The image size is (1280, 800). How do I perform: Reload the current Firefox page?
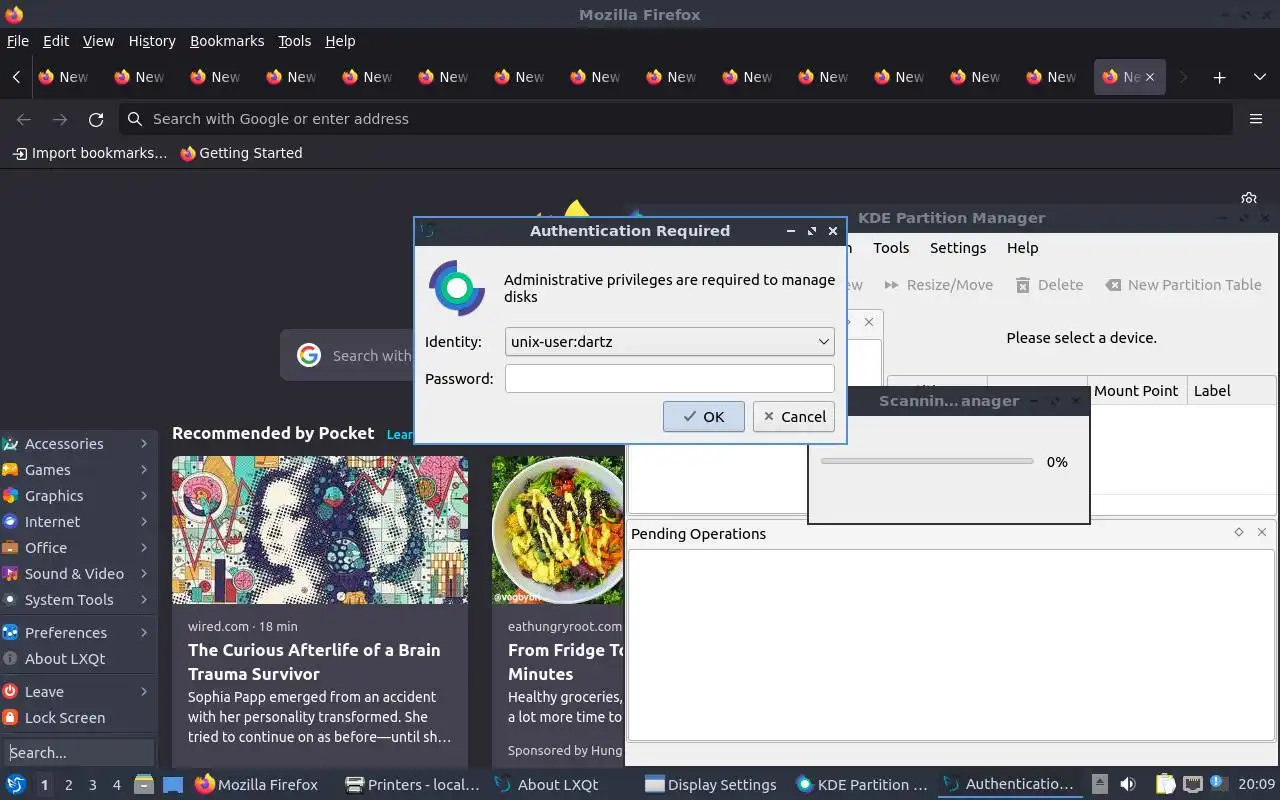pyautogui.click(x=96, y=119)
